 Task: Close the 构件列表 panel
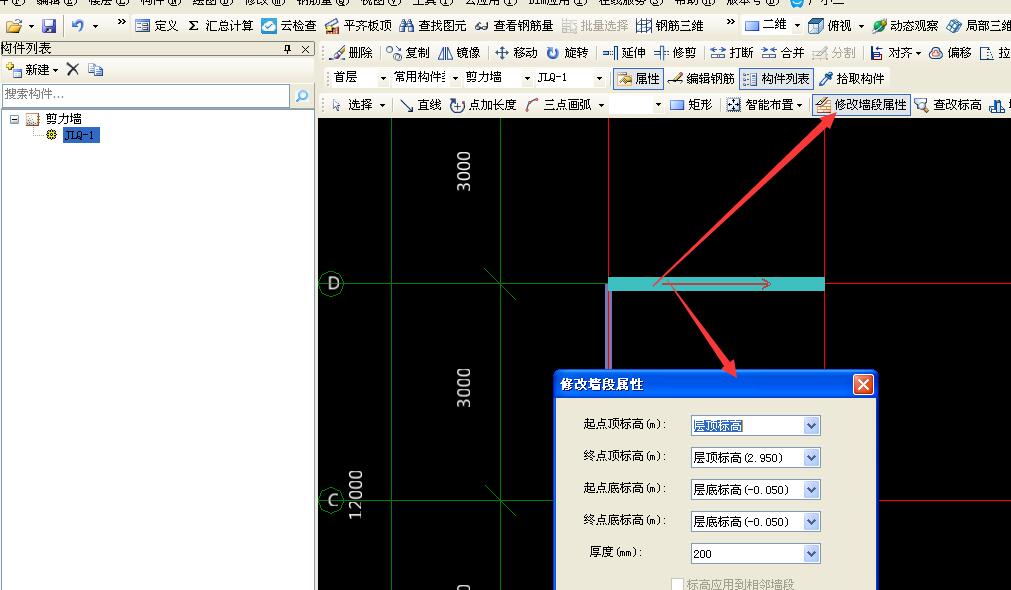306,49
